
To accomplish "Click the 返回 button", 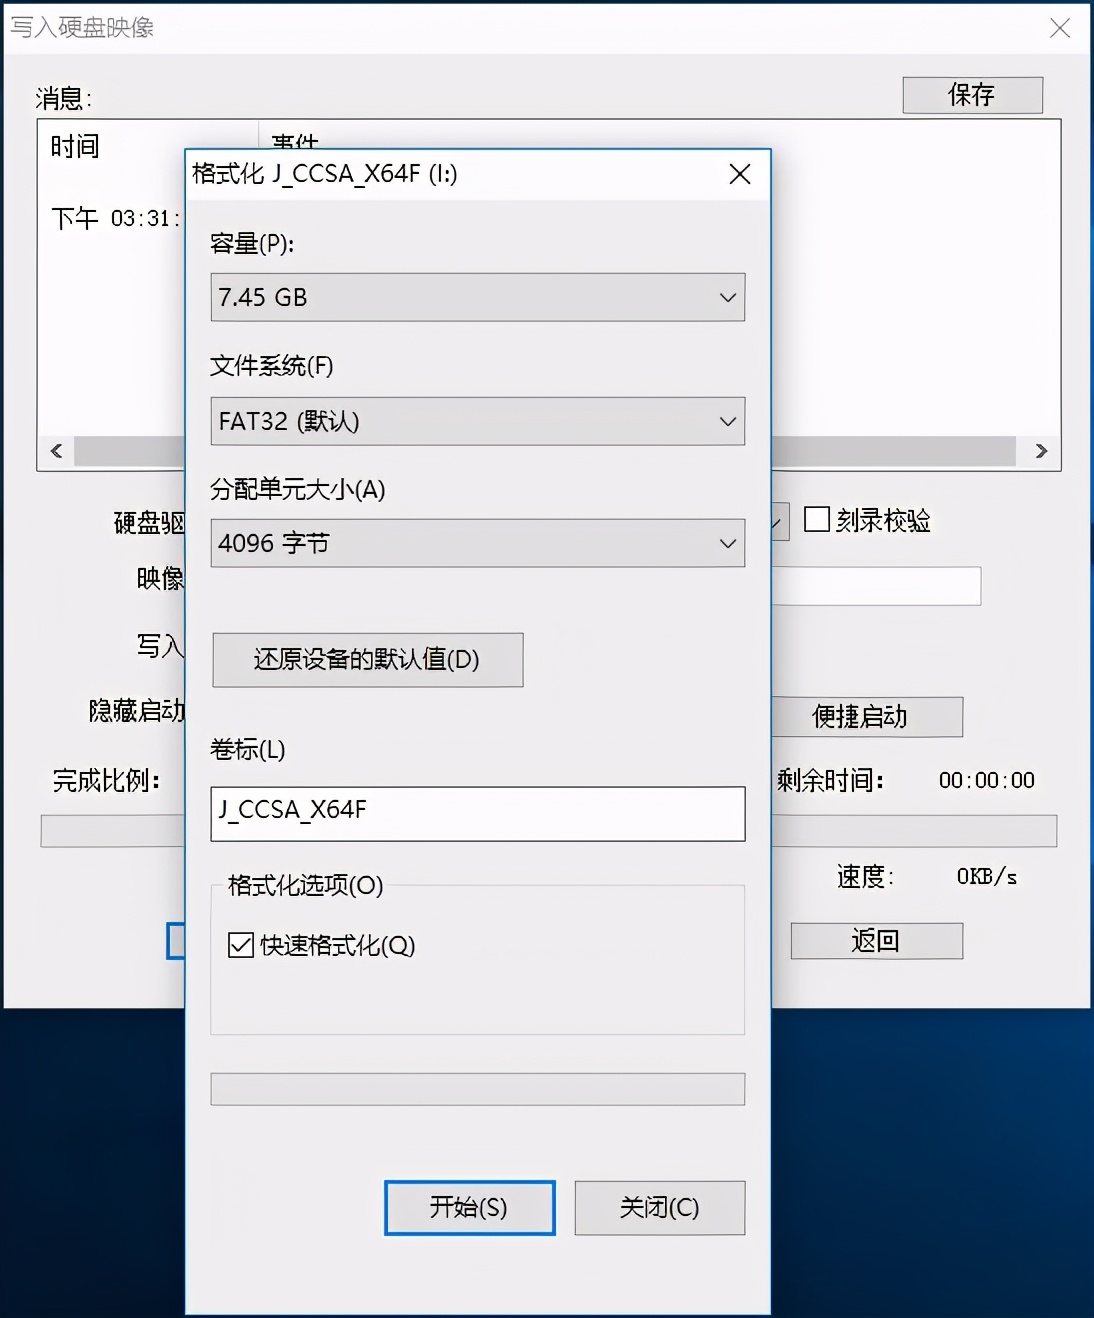I will 876,941.
